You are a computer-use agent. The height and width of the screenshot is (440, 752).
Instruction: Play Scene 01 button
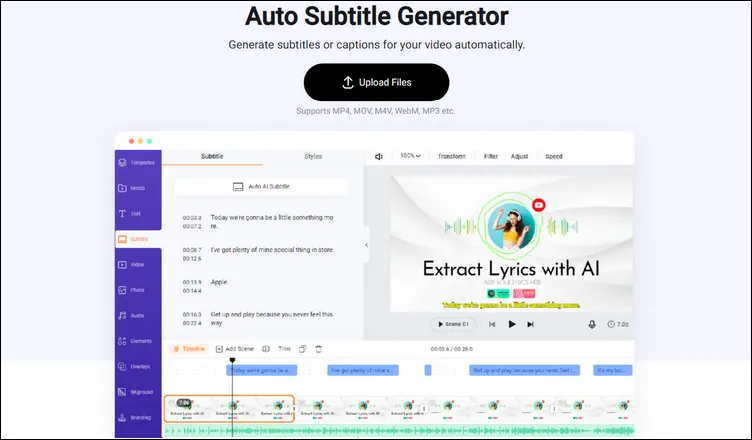click(x=453, y=324)
